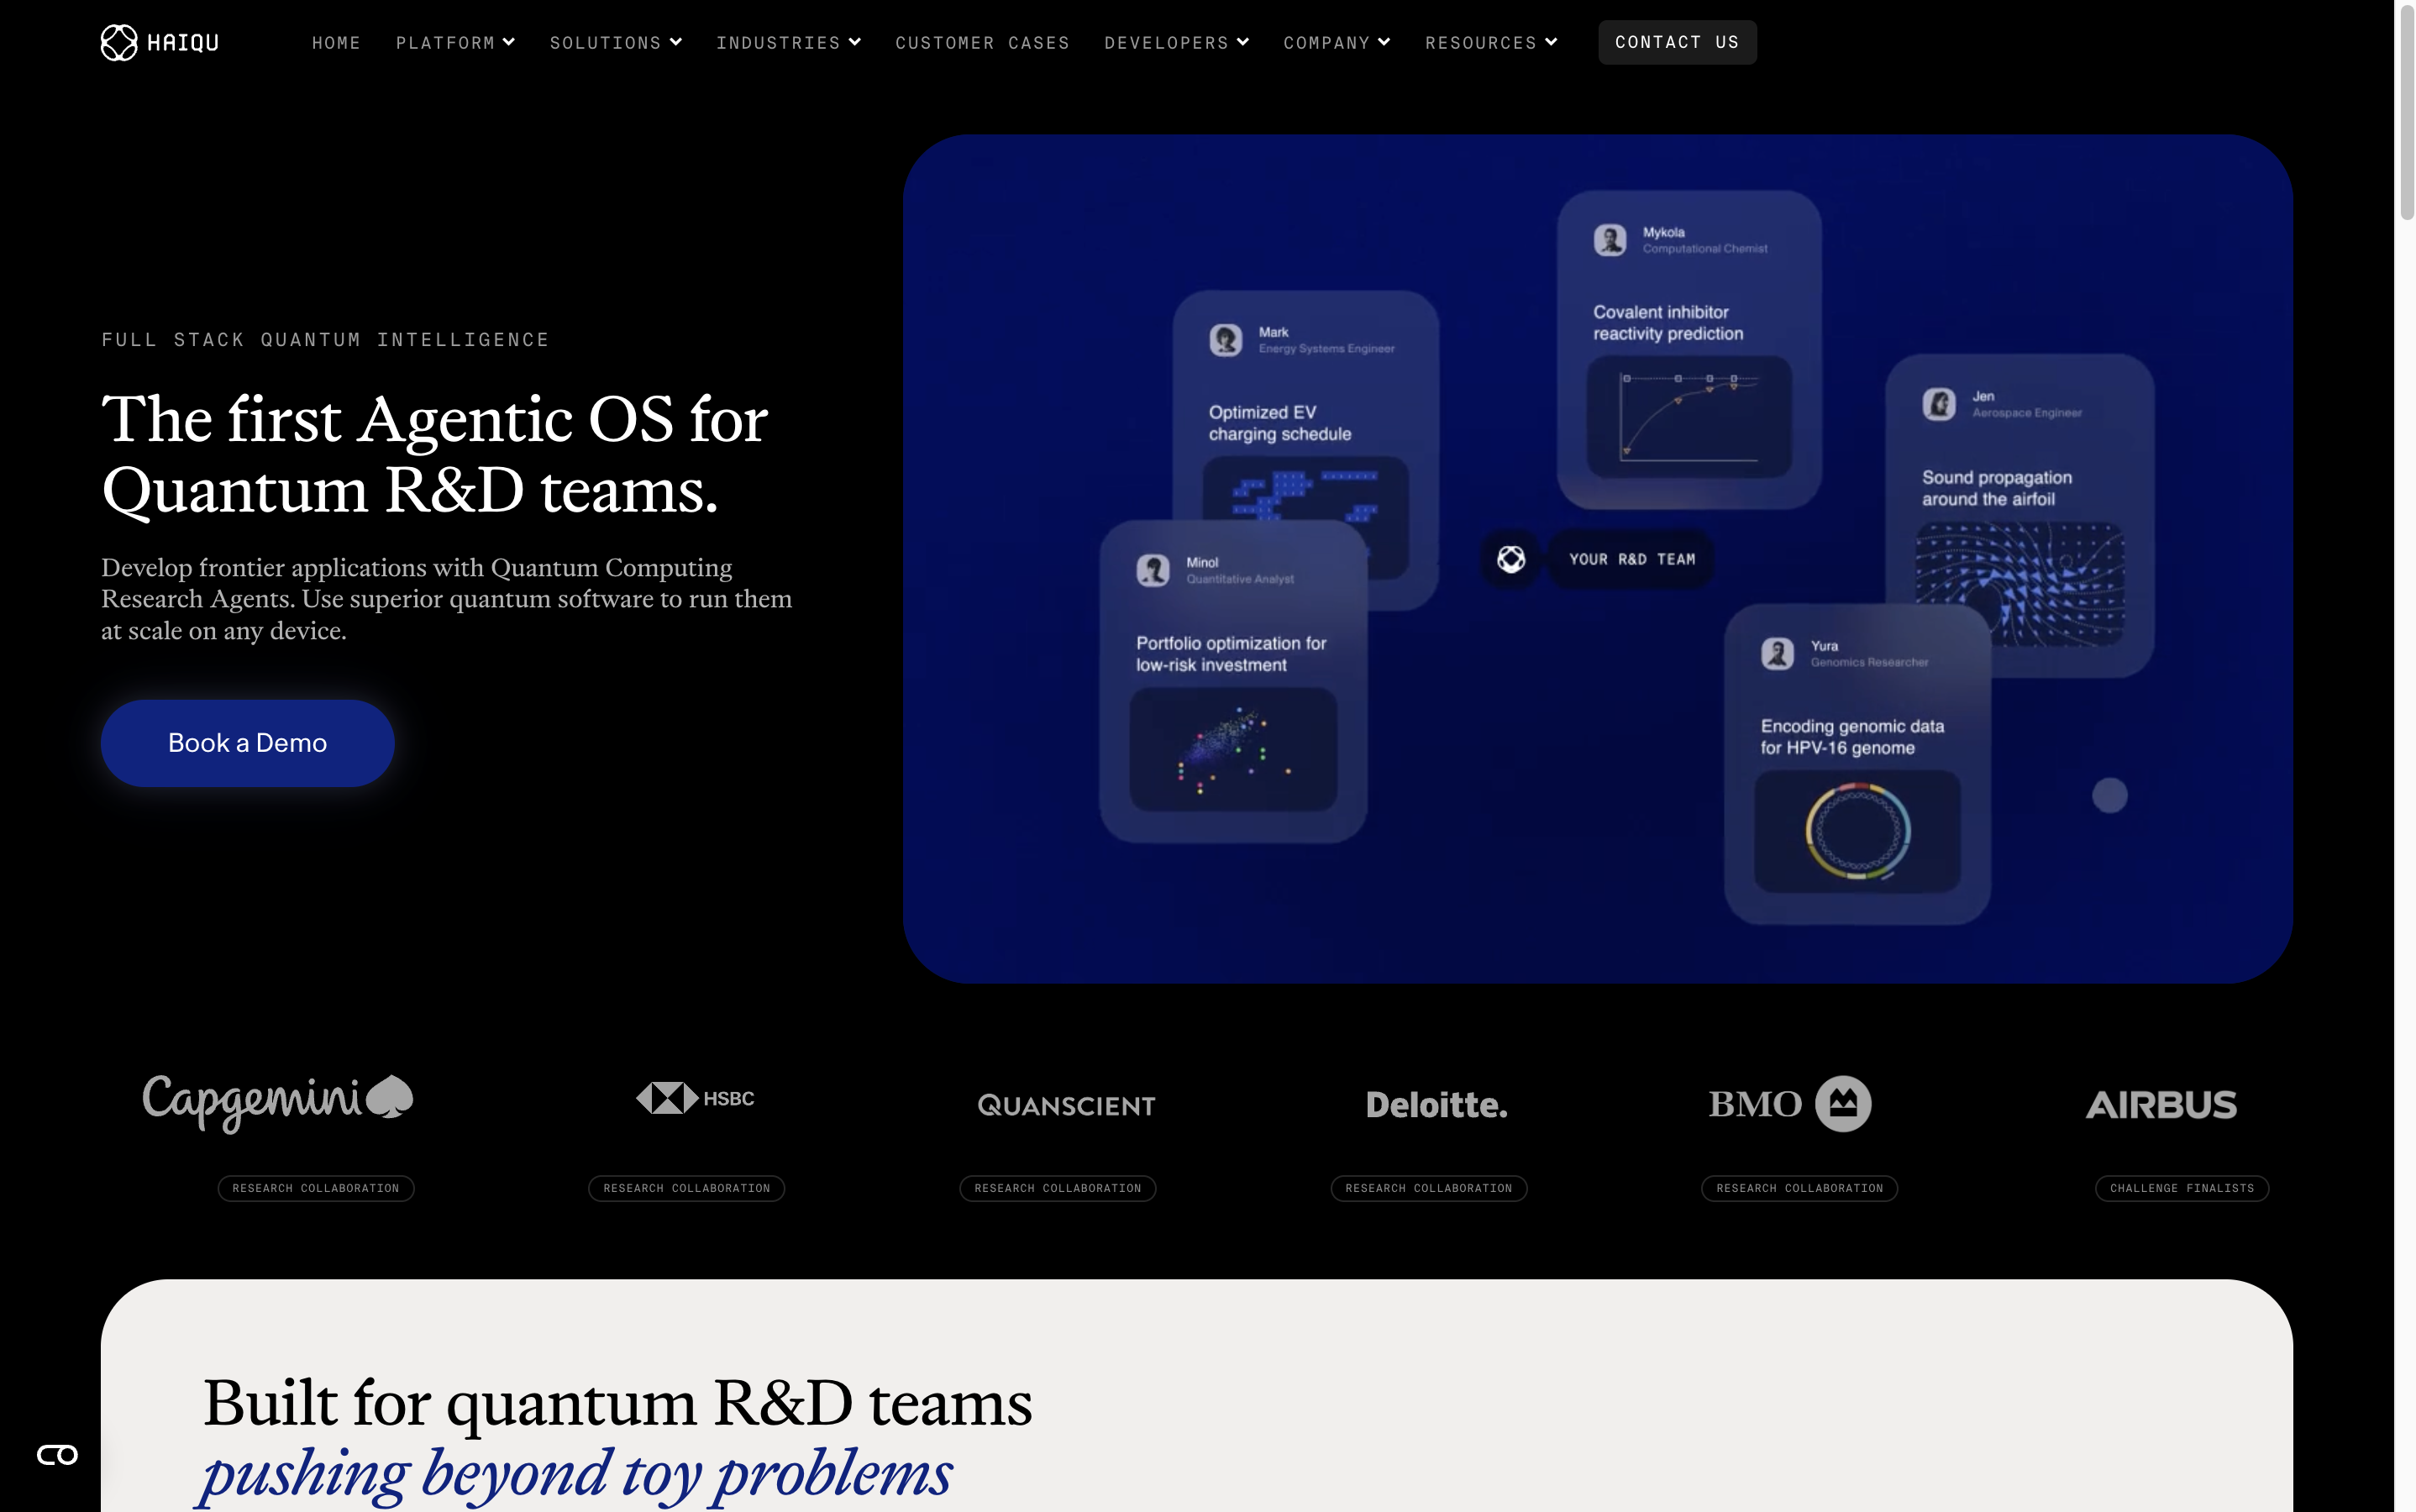Click the 'Full Stack Quantum Intelligence' tagline
This screenshot has height=1512, width=2416.
click(x=325, y=340)
